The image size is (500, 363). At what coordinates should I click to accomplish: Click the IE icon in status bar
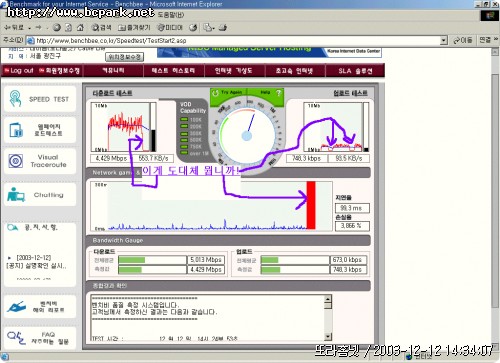(5, 358)
